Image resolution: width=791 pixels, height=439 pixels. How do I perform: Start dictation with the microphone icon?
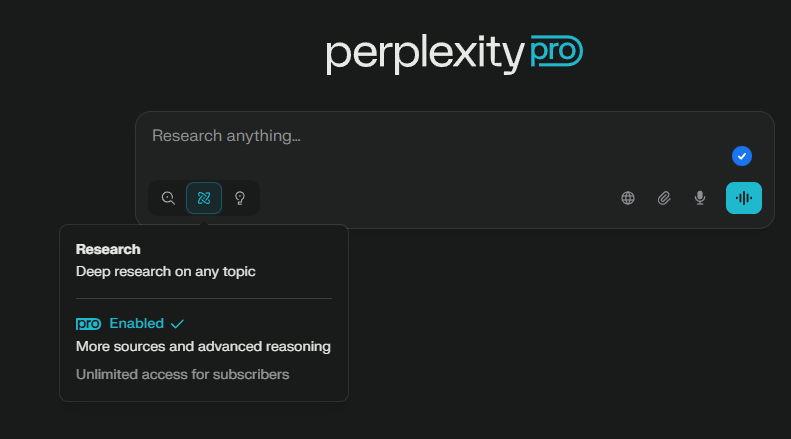[x=700, y=198]
